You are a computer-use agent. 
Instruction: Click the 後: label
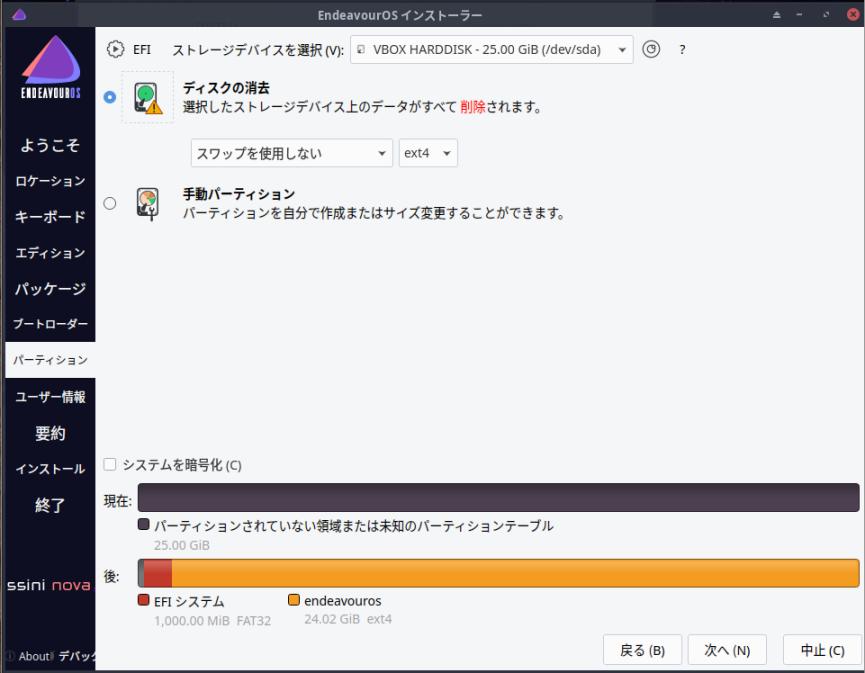tap(111, 576)
